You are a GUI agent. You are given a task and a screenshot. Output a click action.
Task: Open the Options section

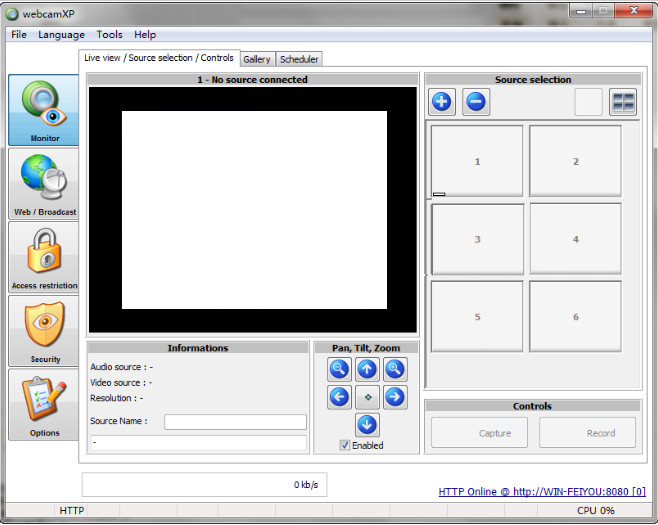pos(44,404)
